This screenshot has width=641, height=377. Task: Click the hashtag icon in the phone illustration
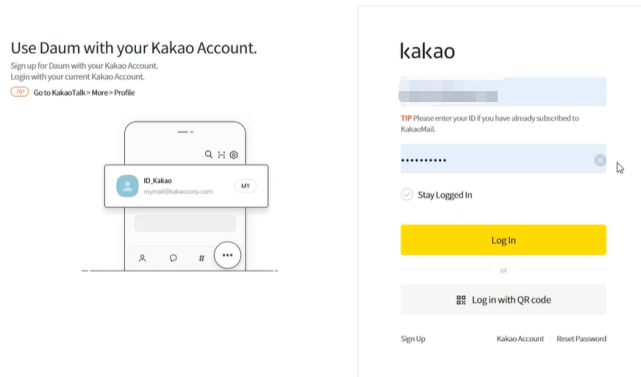[202, 258]
